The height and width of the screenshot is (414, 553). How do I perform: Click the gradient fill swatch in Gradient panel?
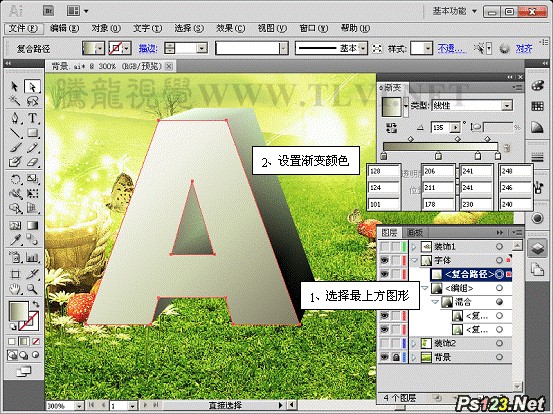391,106
